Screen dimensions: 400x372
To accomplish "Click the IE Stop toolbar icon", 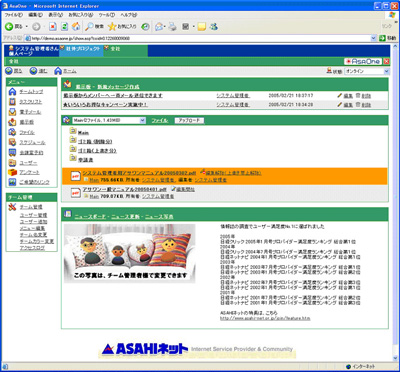I will click(x=53, y=27).
